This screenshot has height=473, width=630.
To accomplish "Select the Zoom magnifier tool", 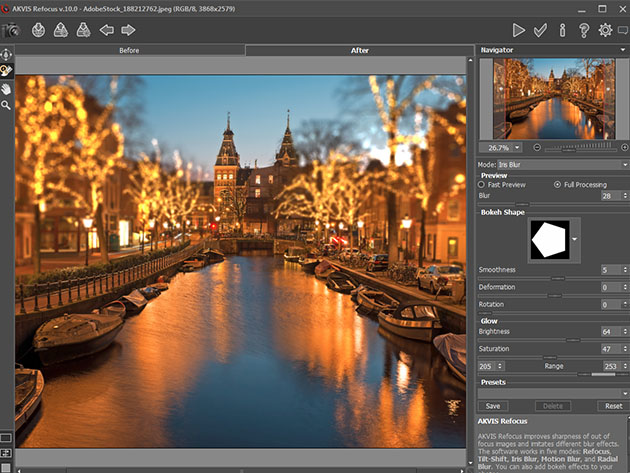I will pyautogui.click(x=7, y=104).
